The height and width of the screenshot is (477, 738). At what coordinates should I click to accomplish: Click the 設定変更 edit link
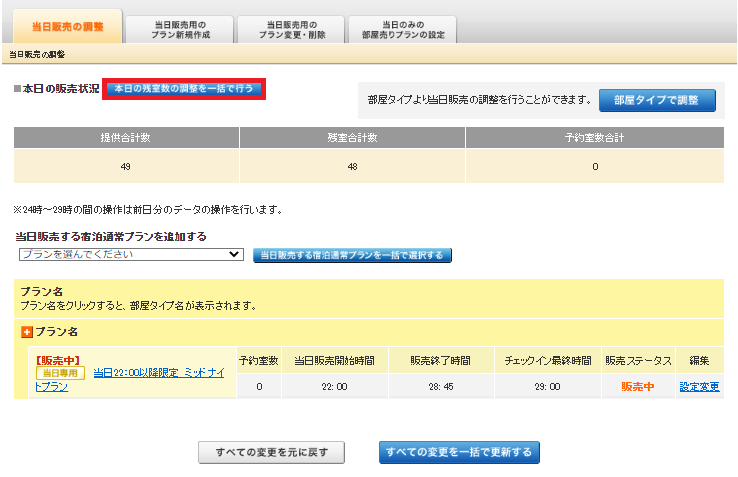click(x=699, y=386)
